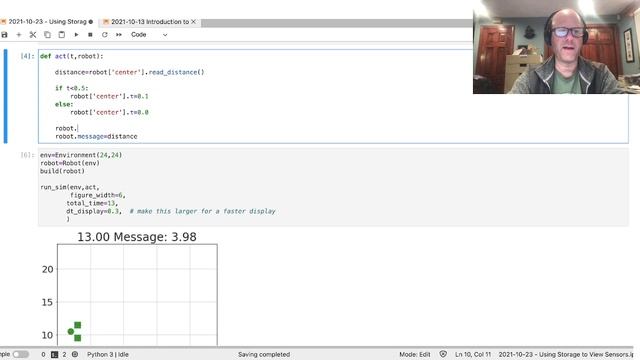
Task: Click the webcam video overlay
Action: 556,47
